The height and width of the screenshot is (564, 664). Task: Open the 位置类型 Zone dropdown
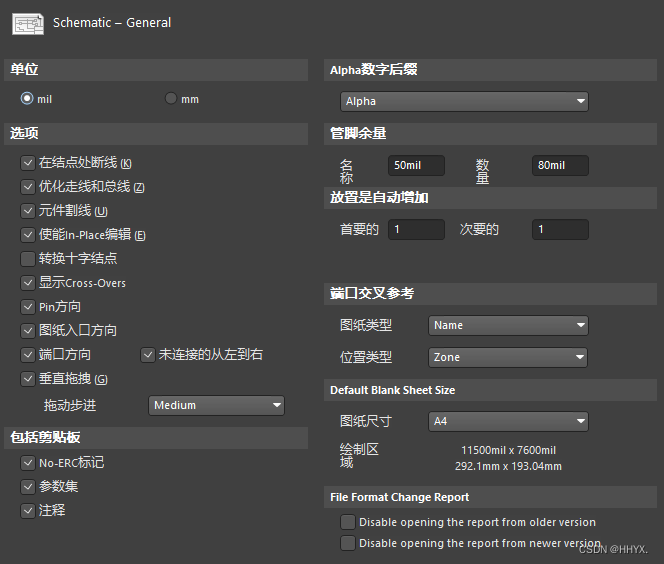click(x=508, y=357)
